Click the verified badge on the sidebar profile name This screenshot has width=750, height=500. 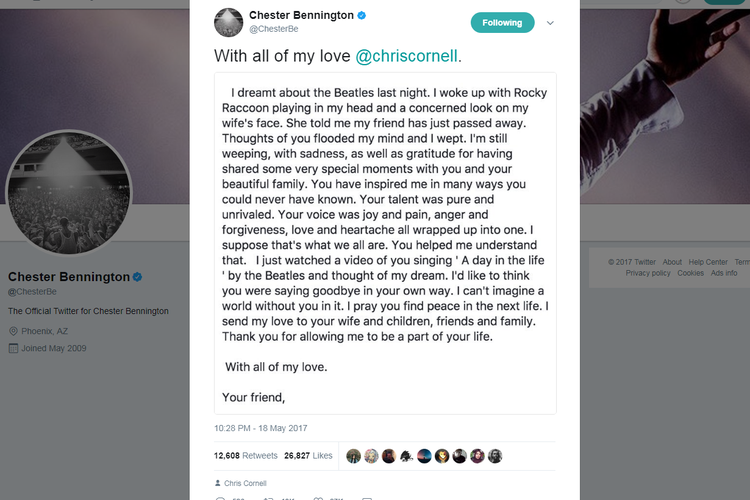point(138,276)
